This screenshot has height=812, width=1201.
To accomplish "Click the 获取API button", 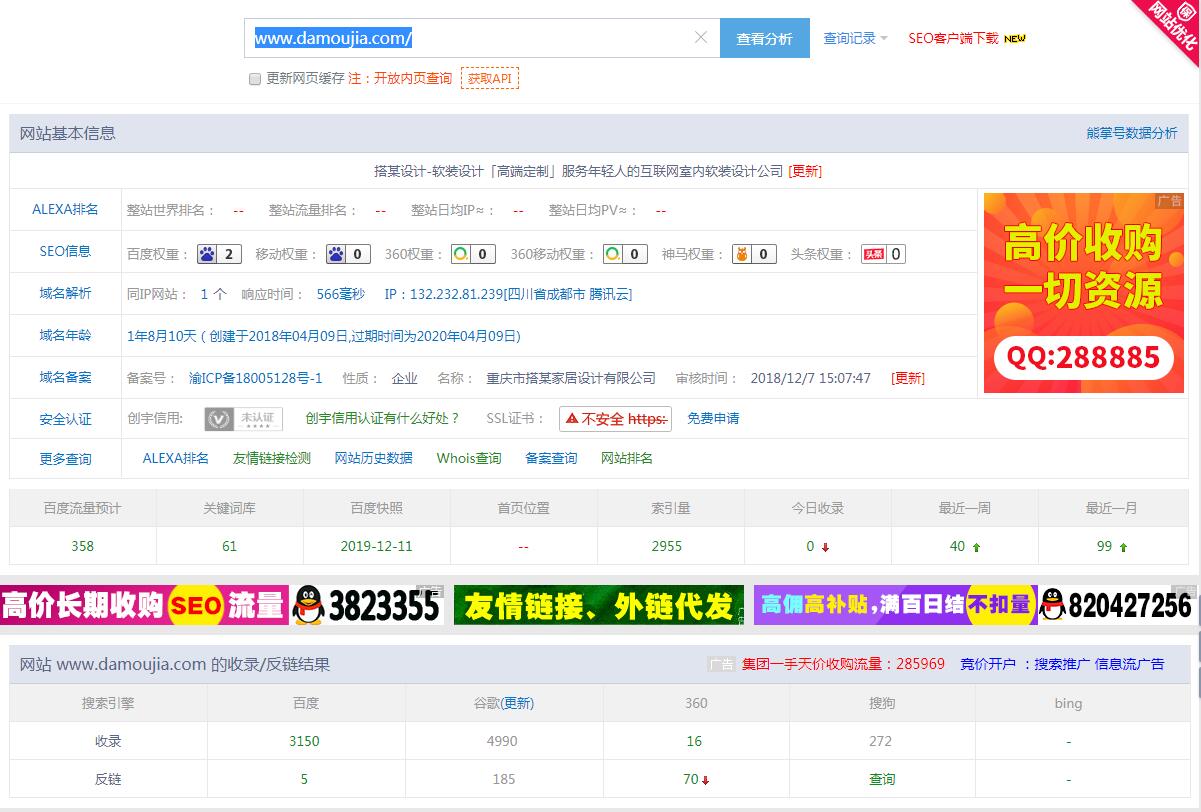I will [490, 78].
